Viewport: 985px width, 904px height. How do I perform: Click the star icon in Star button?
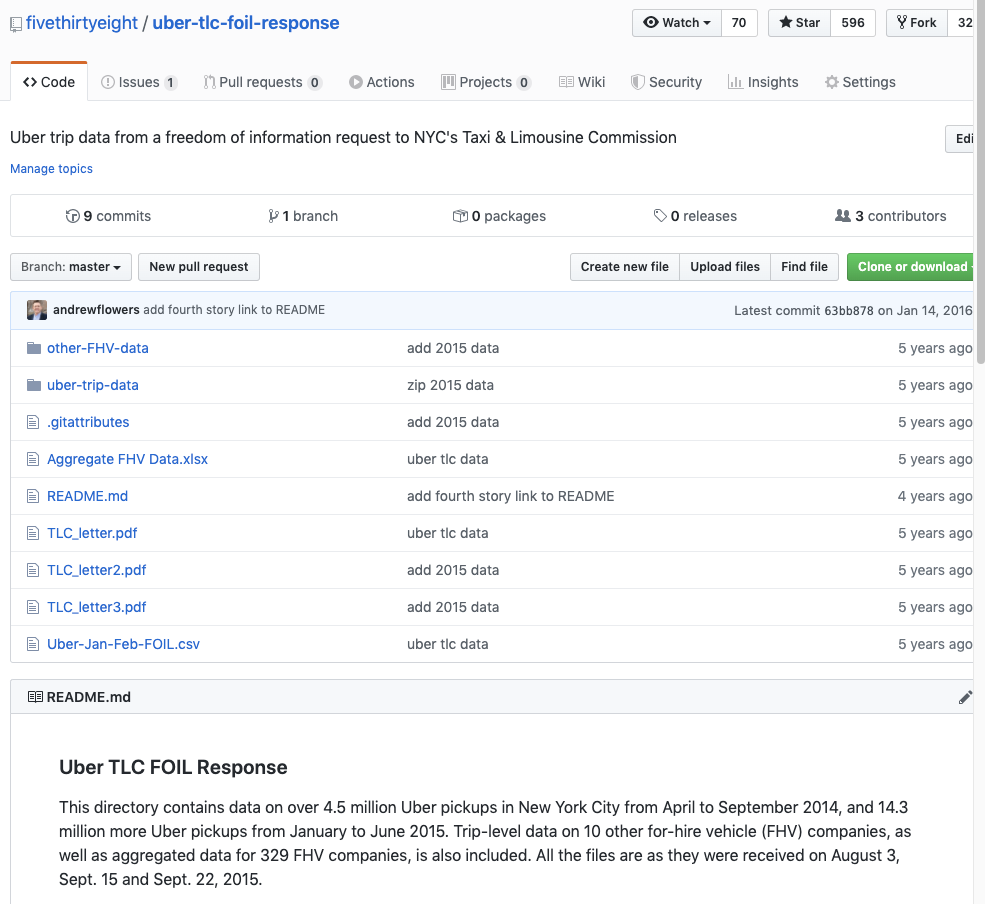(x=785, y=23)
